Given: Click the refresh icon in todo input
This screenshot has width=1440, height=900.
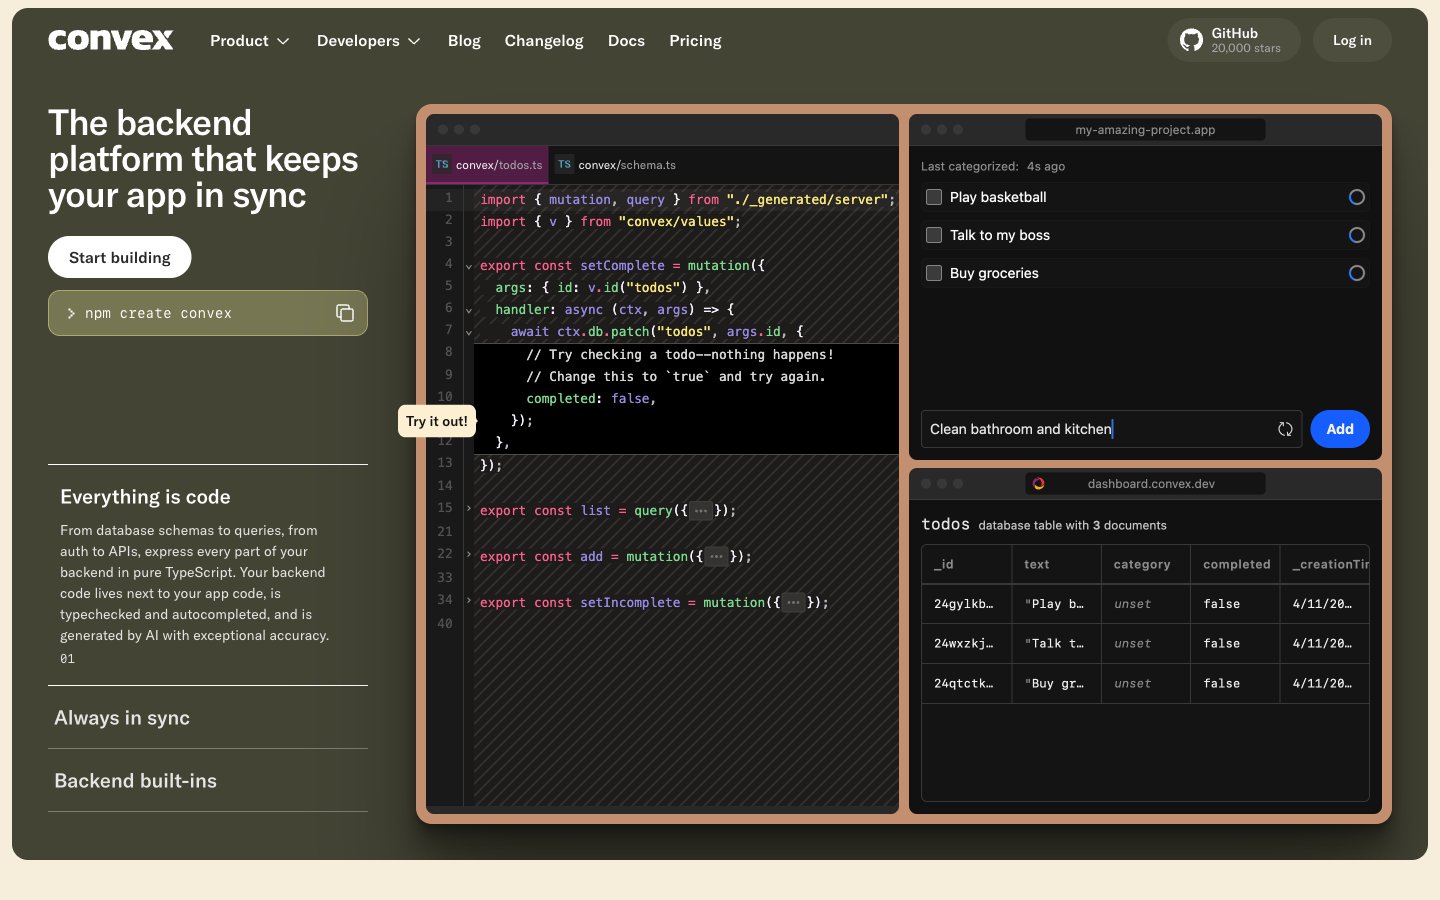Looking at the screenshot, I should (x=1285, y=429).
